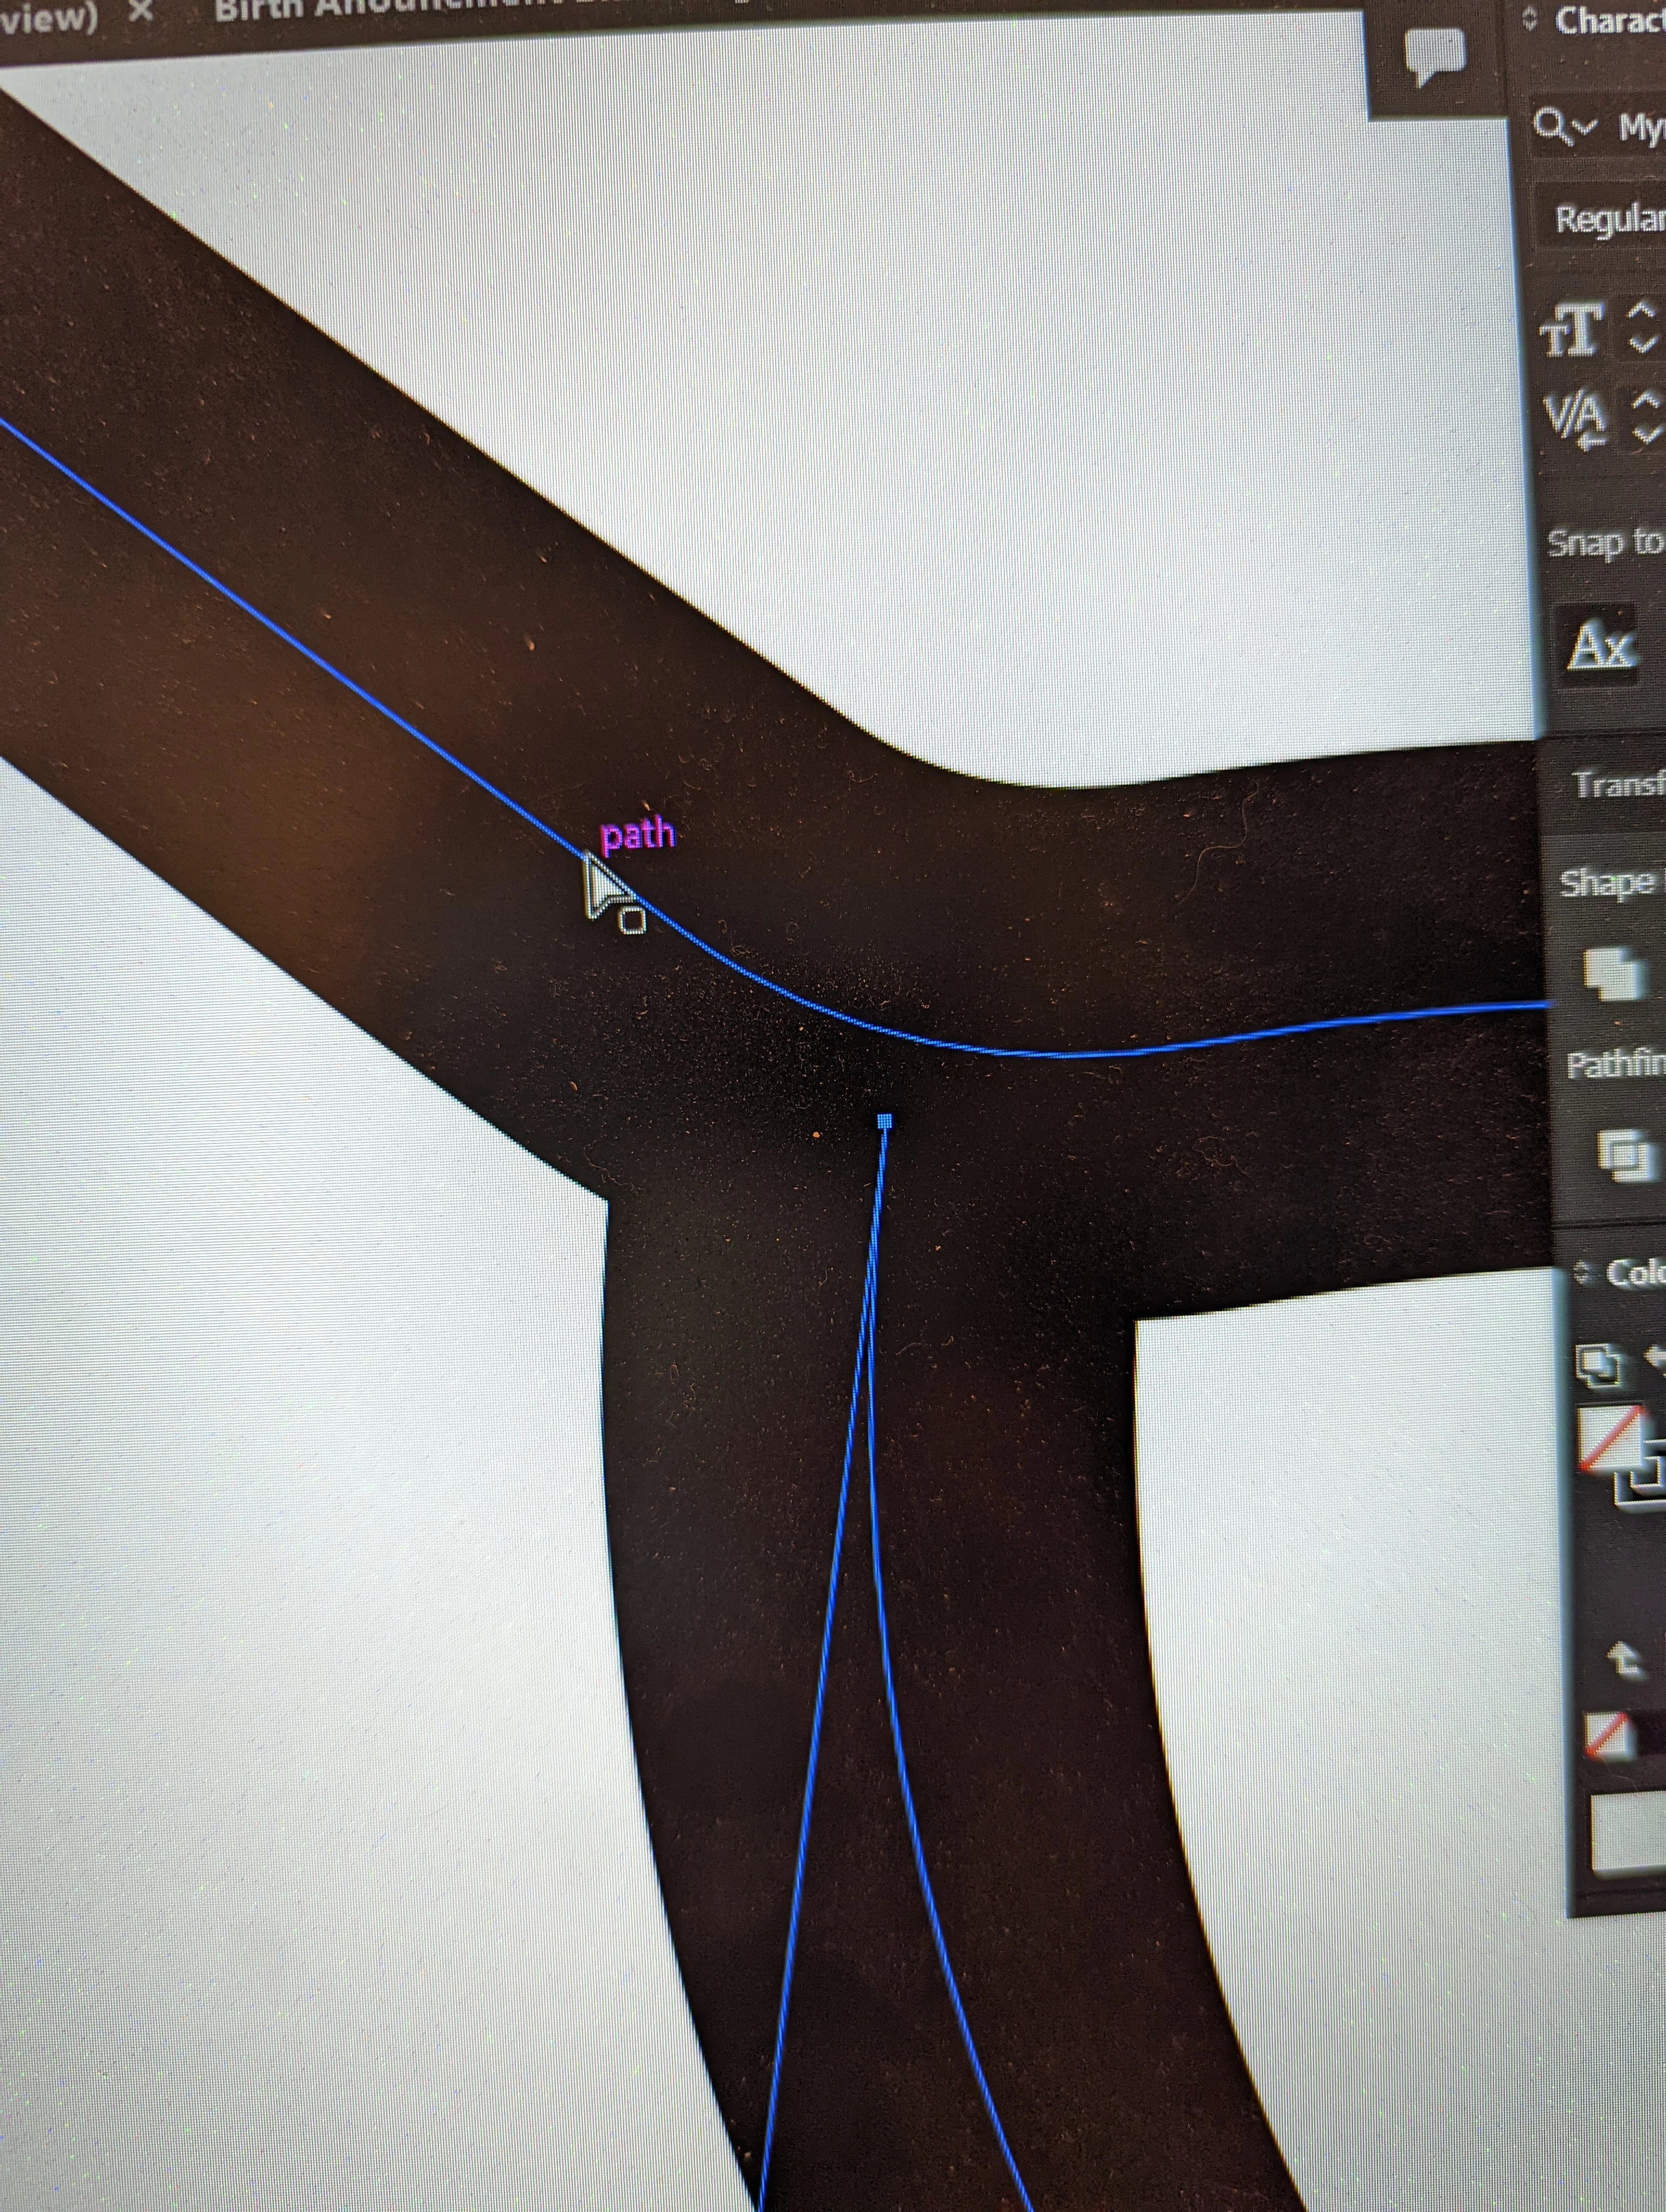The width and height of the screenshot is (1666, 2212).
Task: Switch to the Transform panel tab
Action: point(1618,785)
